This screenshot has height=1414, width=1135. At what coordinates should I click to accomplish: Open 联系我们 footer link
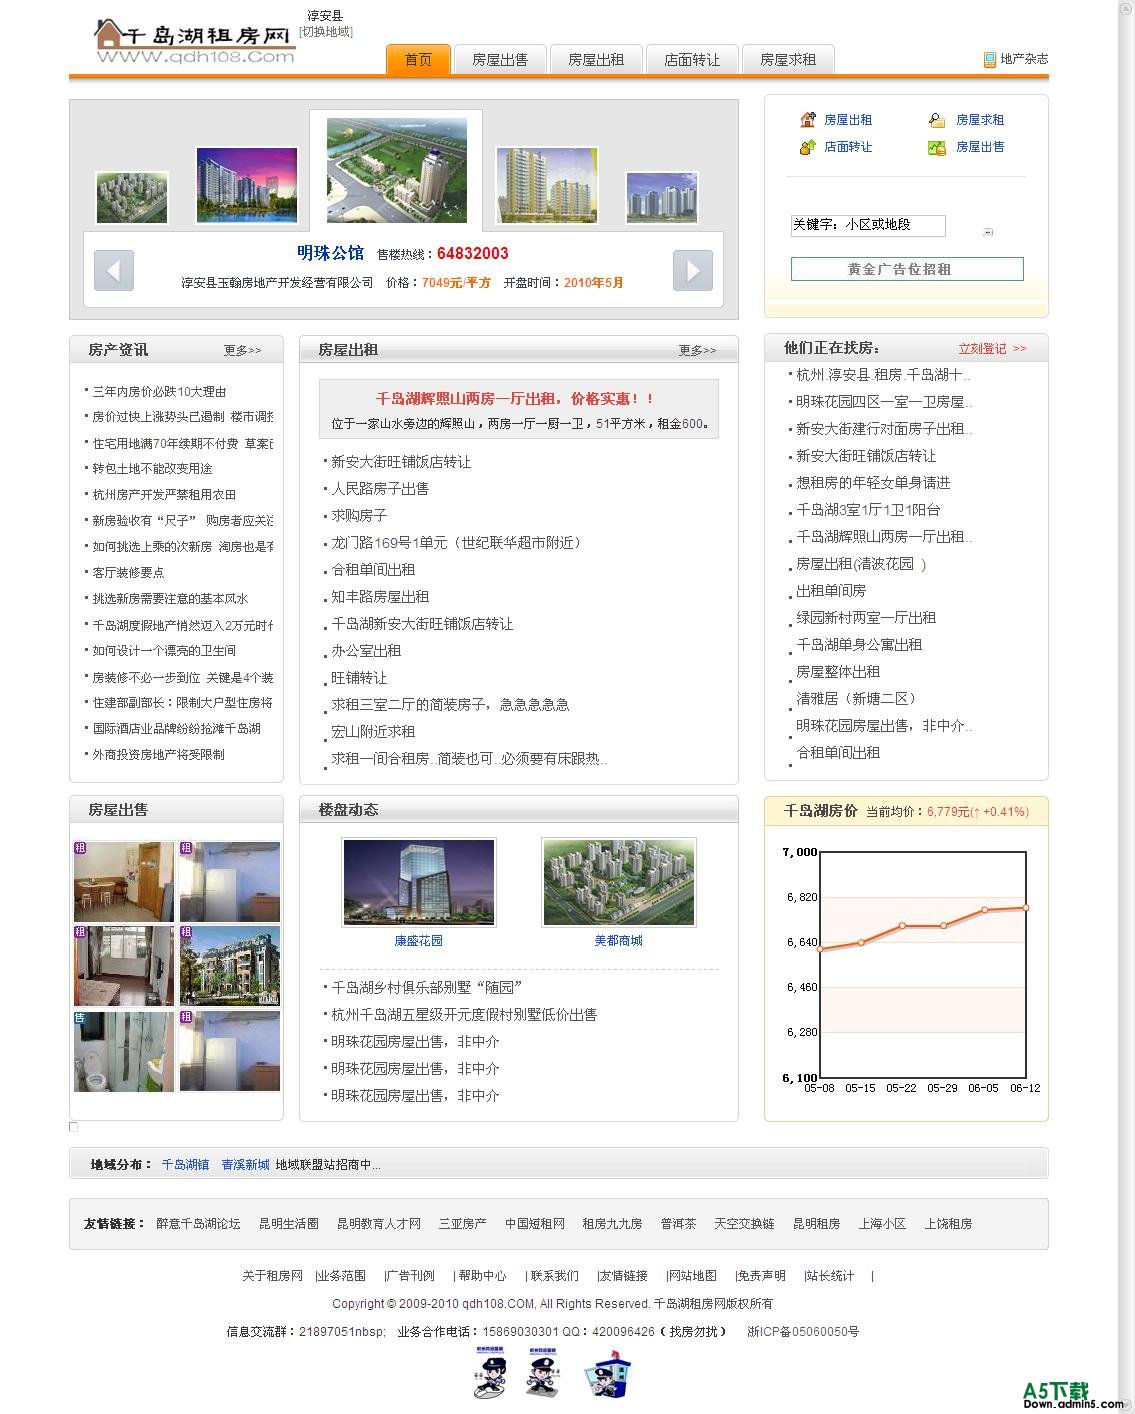(x=554, y=1276)
